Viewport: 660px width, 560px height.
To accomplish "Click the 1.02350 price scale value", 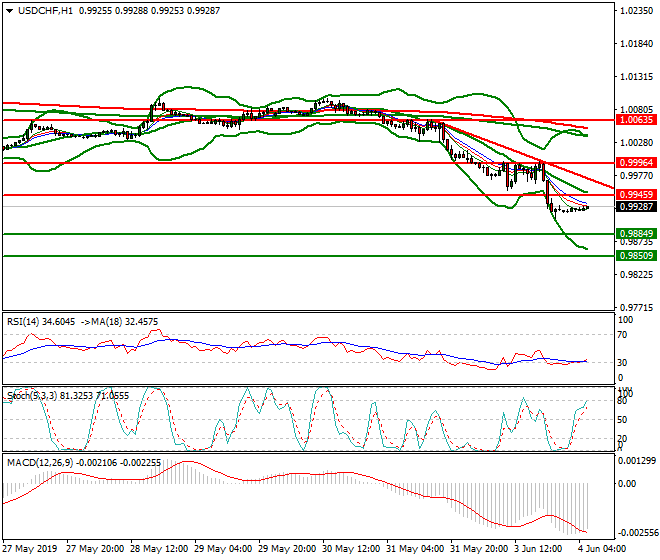I will [x=636, y=11].
